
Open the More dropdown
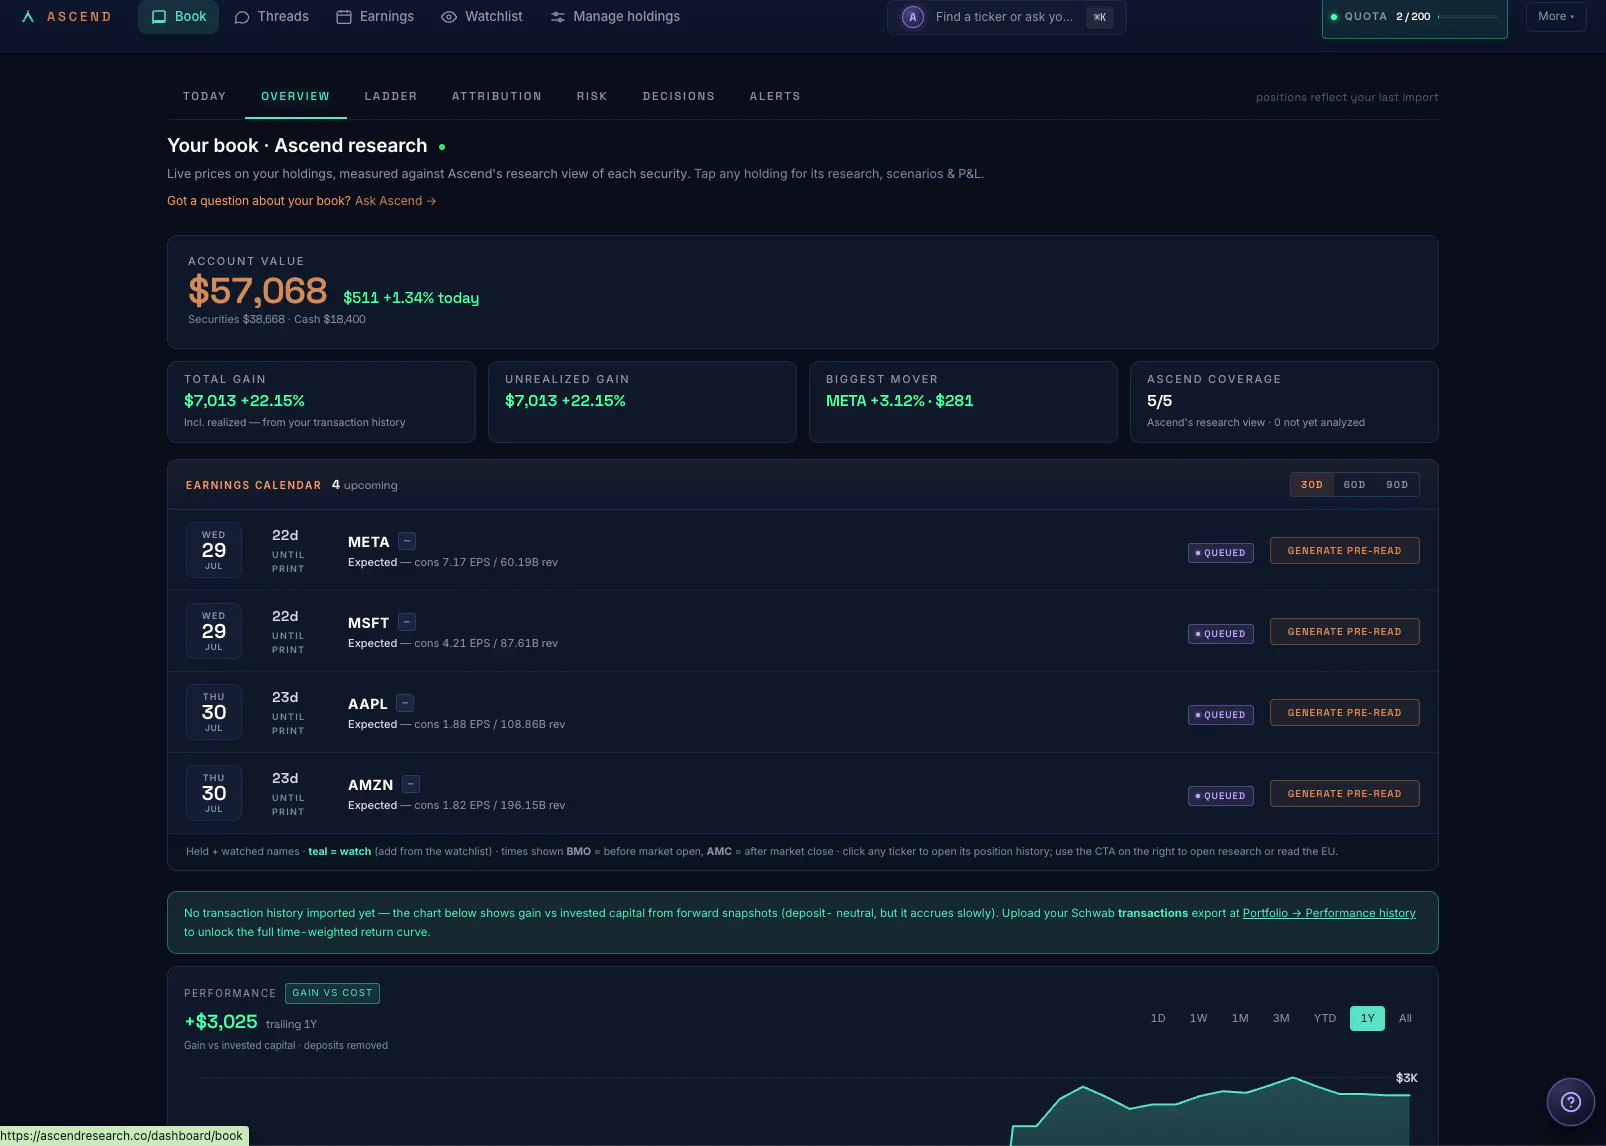click(1556, 17)
